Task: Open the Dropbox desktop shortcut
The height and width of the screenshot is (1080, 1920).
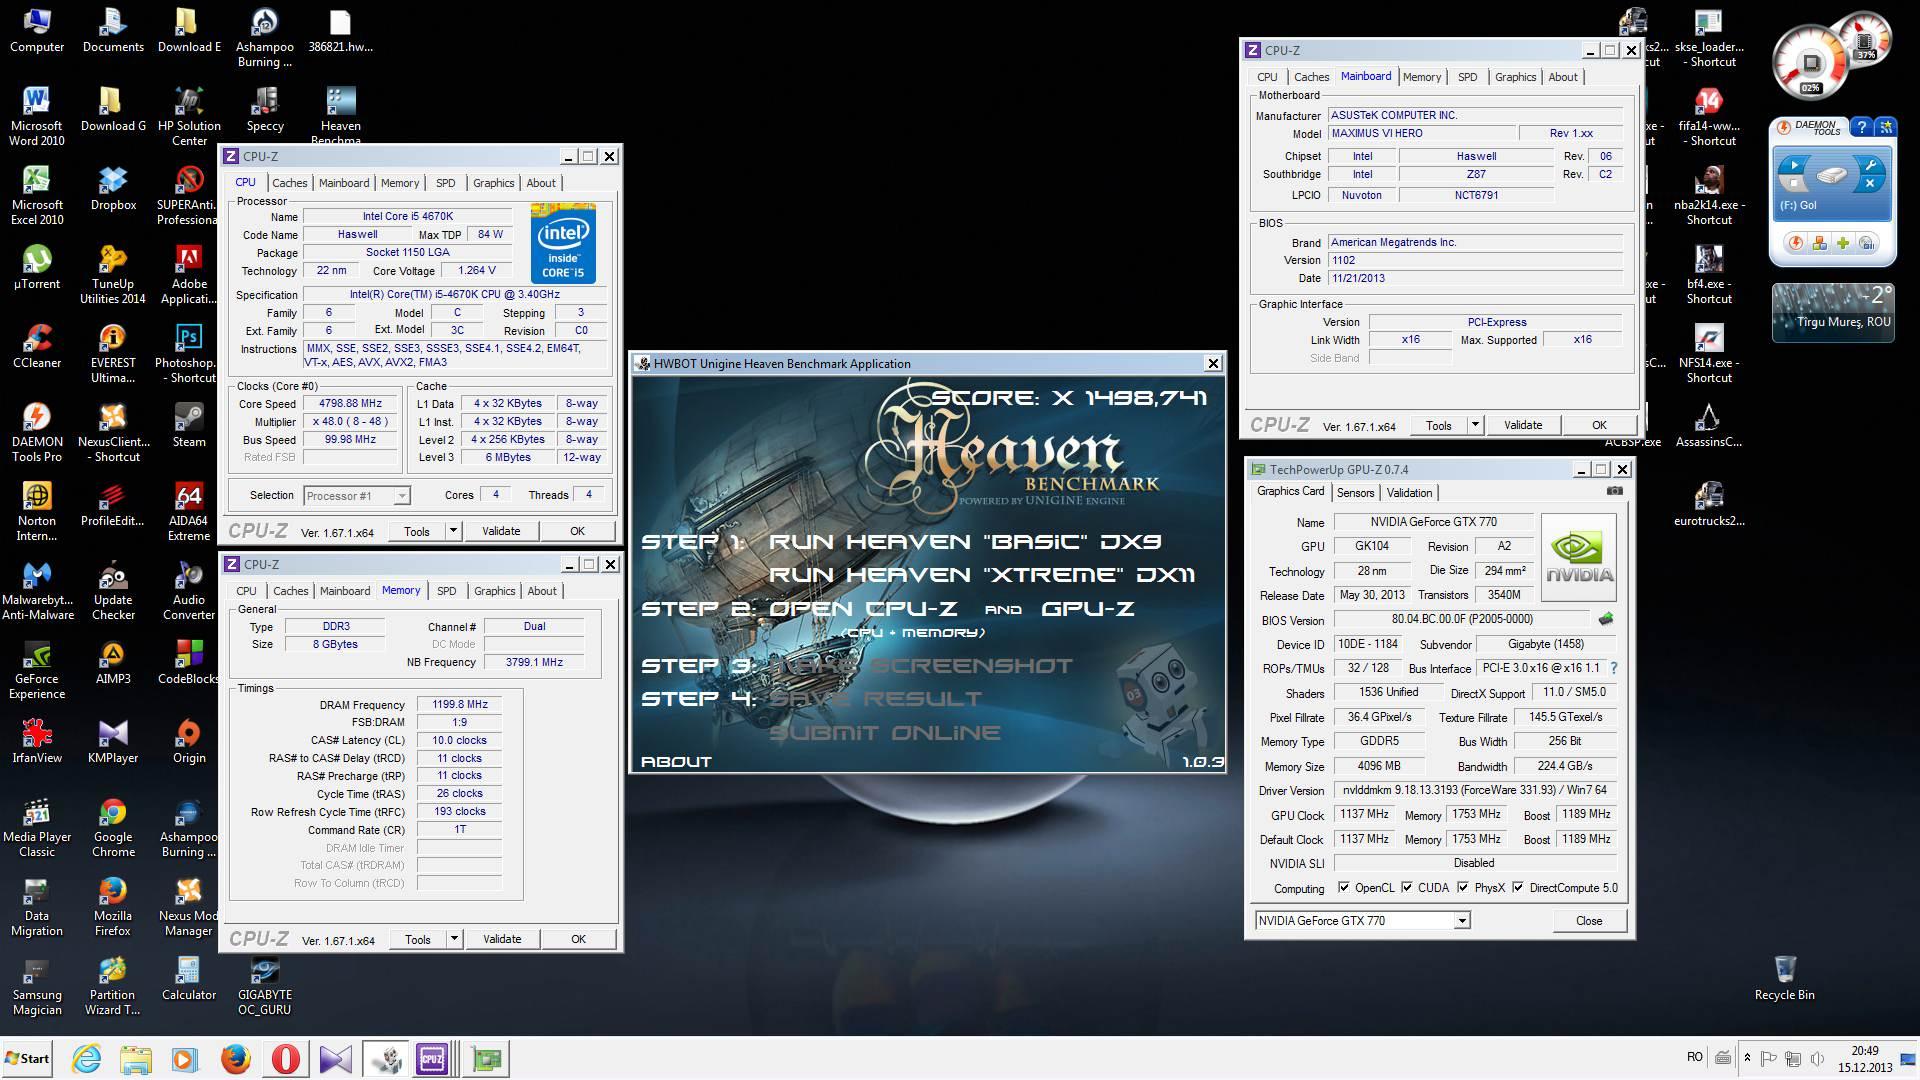Action: pyautogui.click(x=113, y=188)
